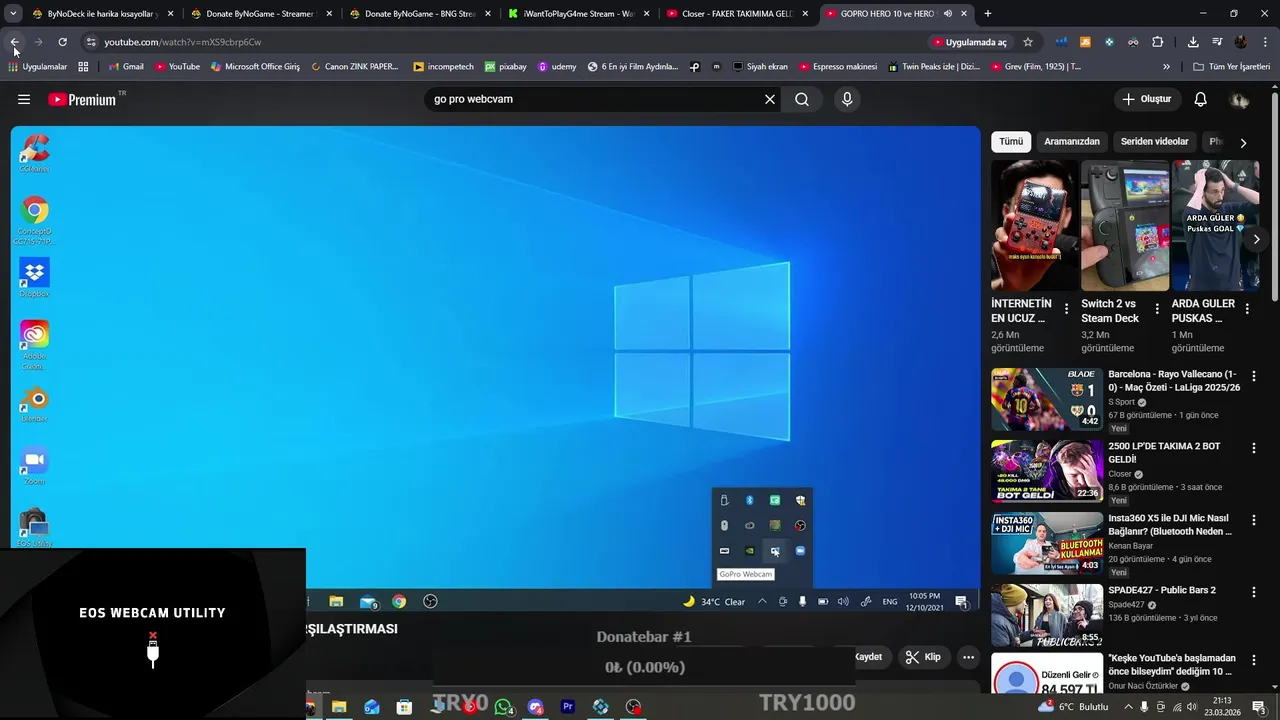1280x720 pixels.
Task: Open Premiere Pro from Windows taskbar
Action: pos(568,707)
